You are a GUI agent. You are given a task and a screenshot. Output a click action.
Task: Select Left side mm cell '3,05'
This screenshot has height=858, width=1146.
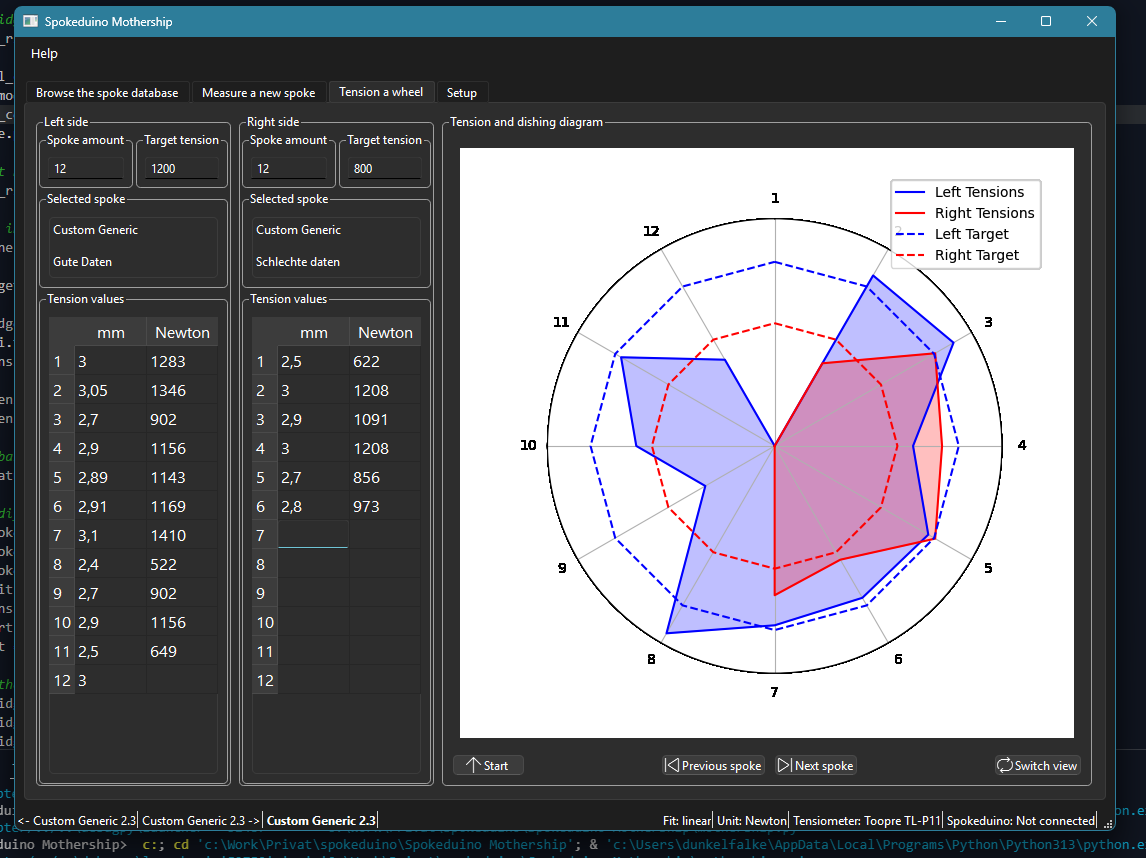click(x=110, y=391)
